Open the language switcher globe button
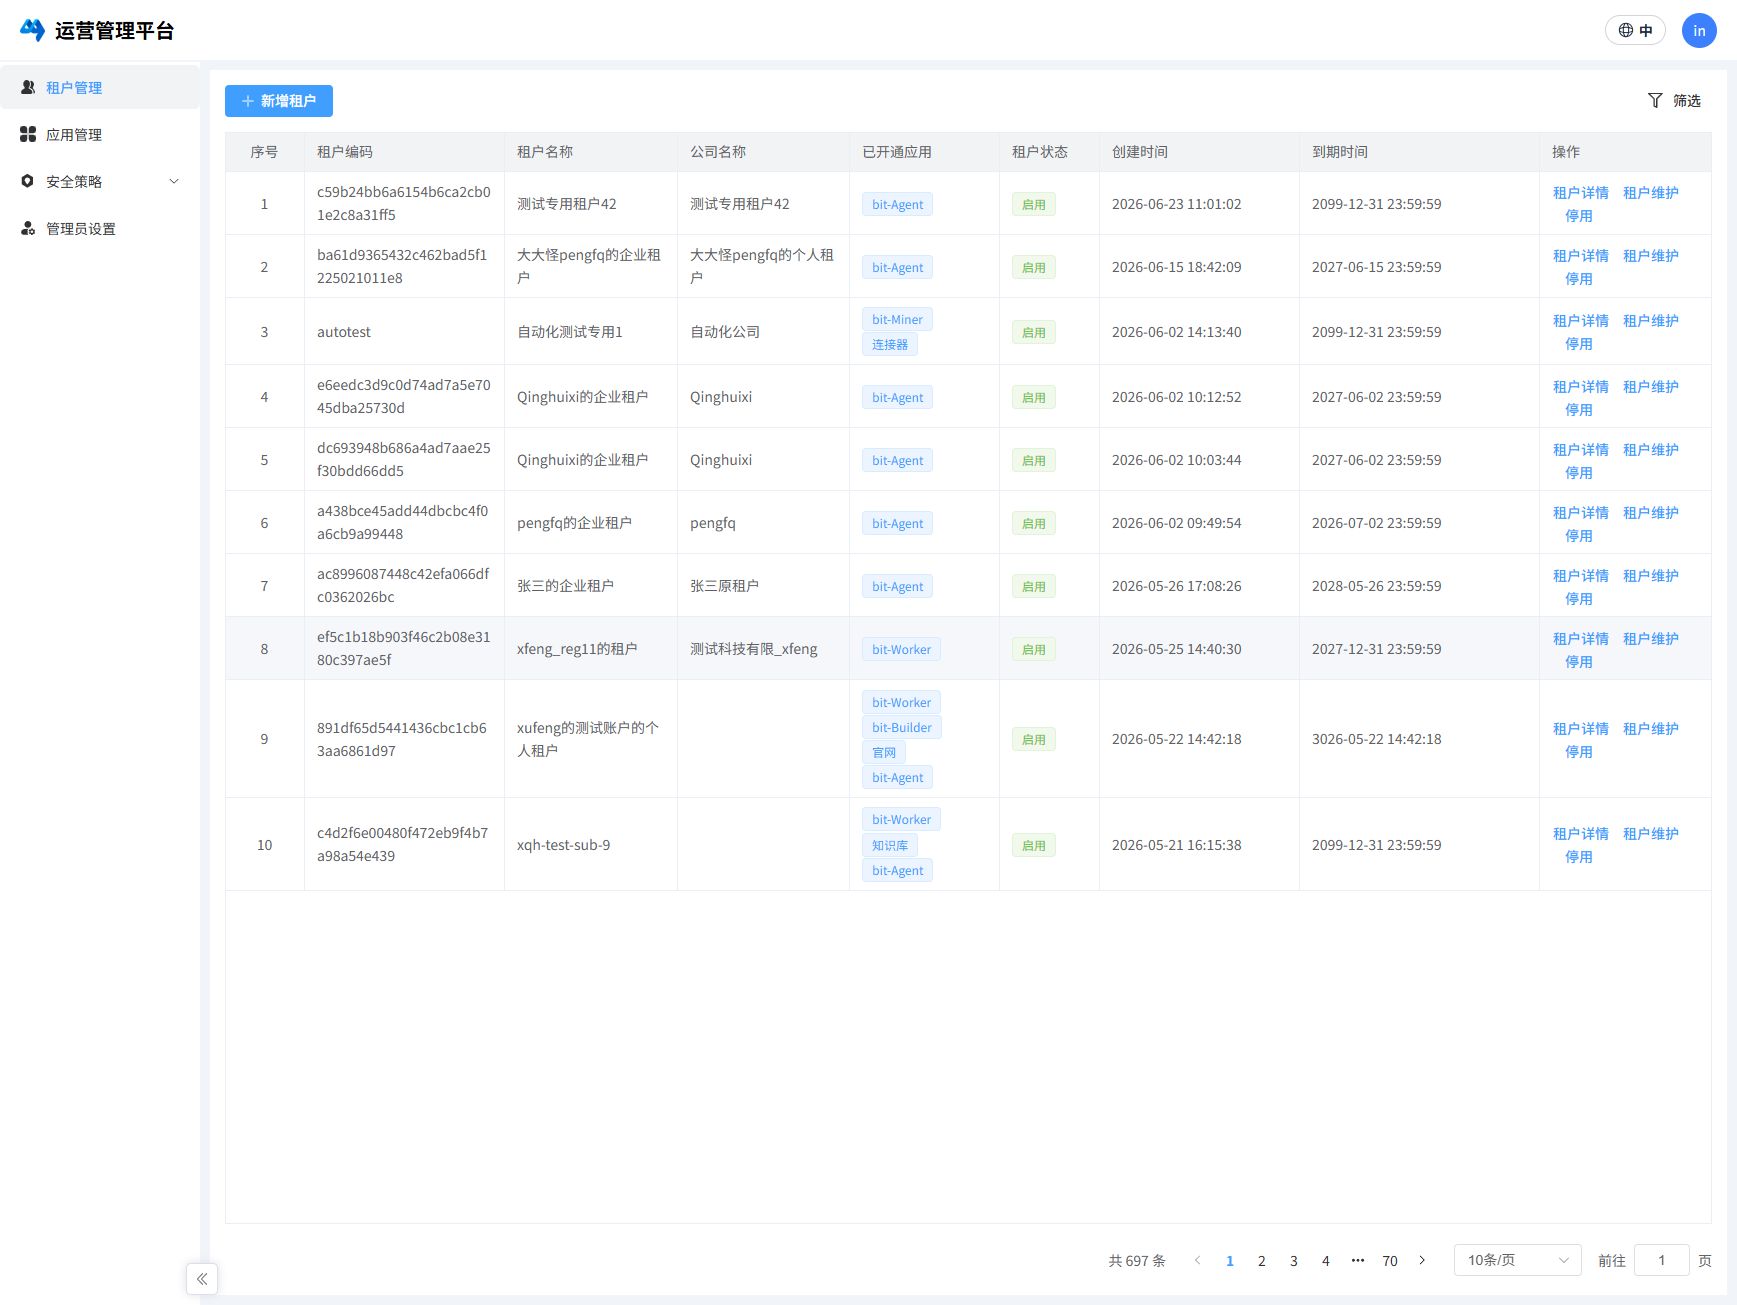The width and height of the screenshot is (1737, 1305). [x=1635, y=30]
